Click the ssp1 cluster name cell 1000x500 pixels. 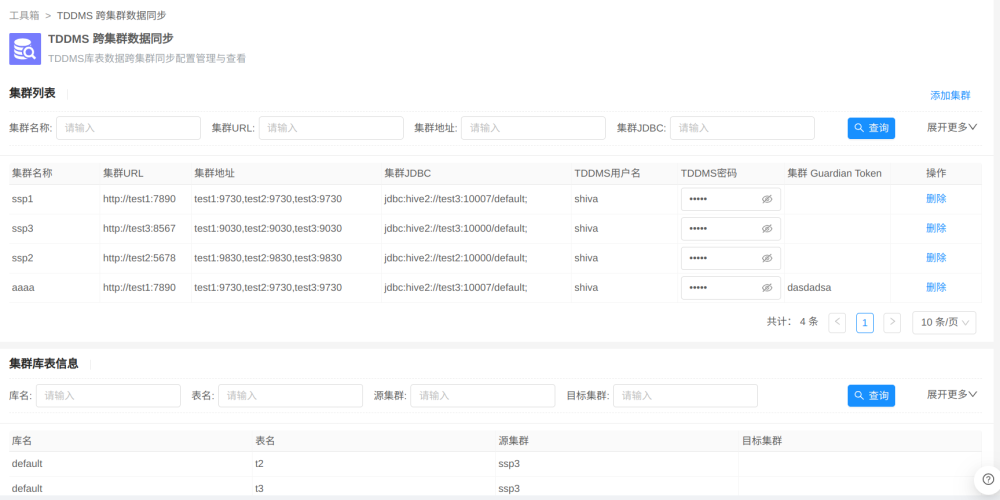22,199
